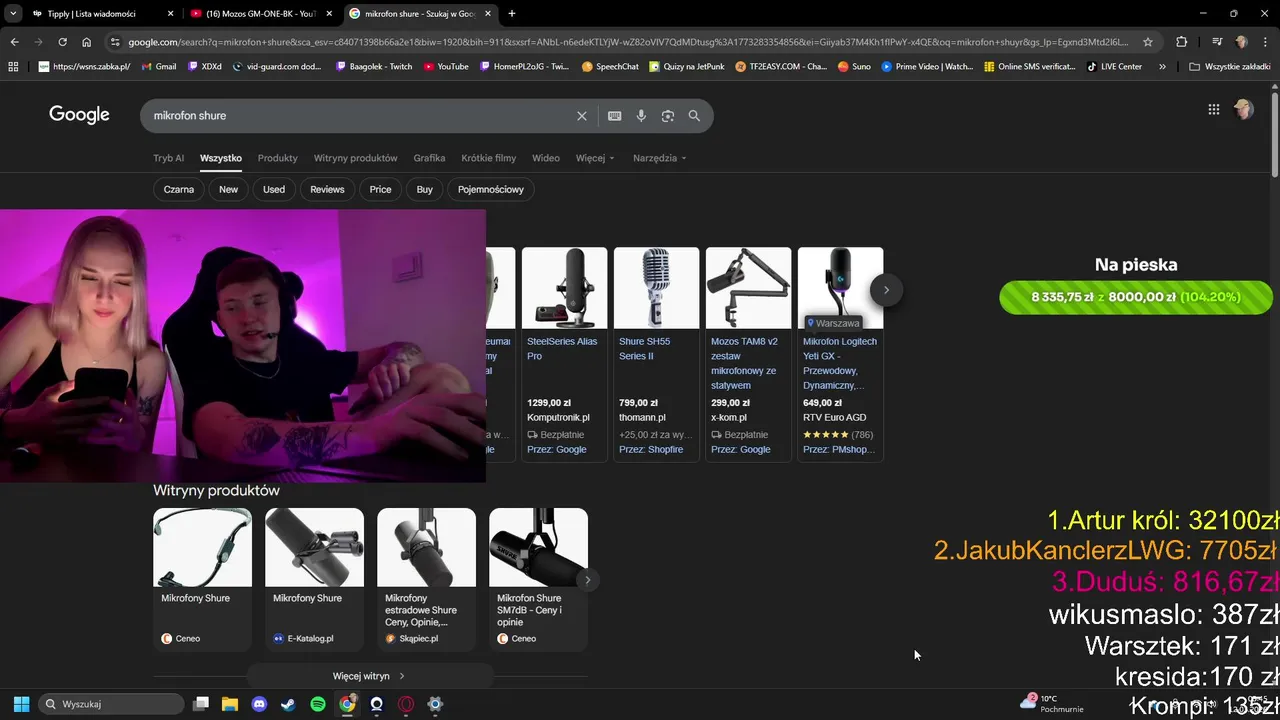Open the Baagolek - Twitch bookmark

(375, 67)
